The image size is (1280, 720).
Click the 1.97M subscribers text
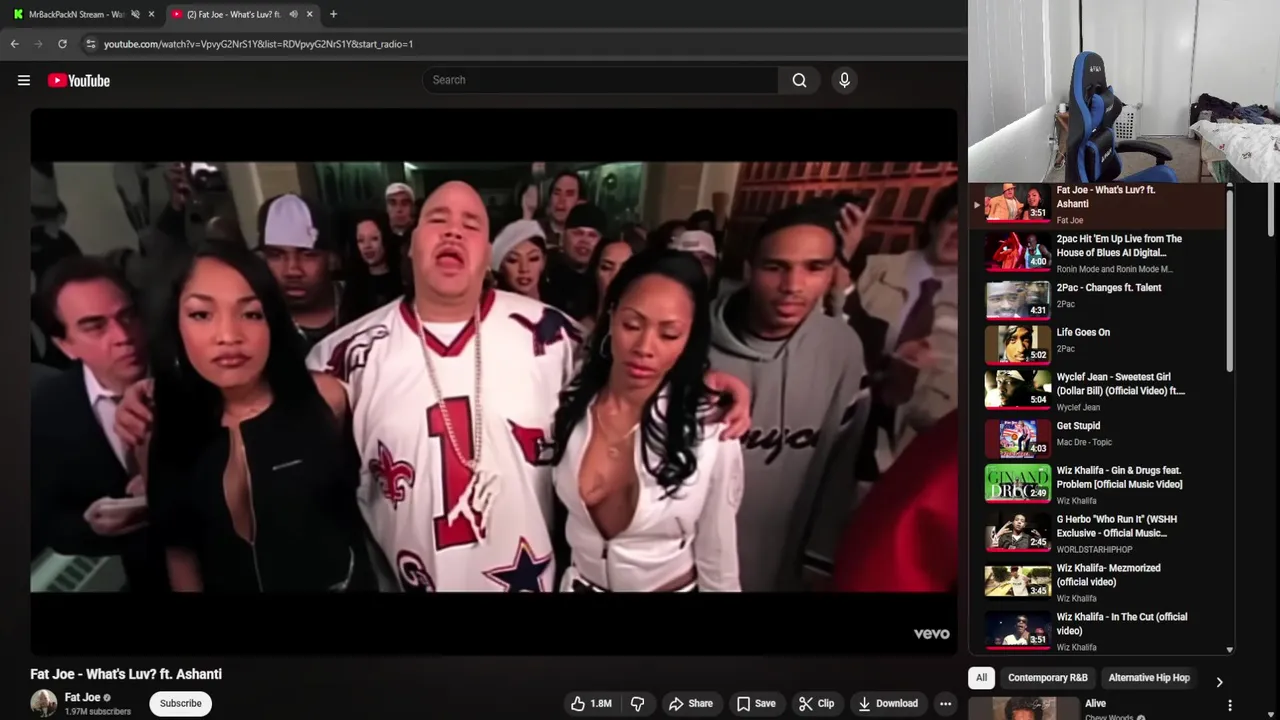pyautogui.click(x=98, y=712)
